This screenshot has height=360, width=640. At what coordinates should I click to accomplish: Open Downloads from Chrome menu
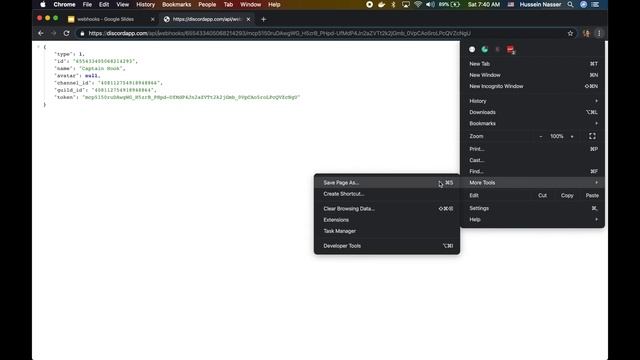click(533, 112)
